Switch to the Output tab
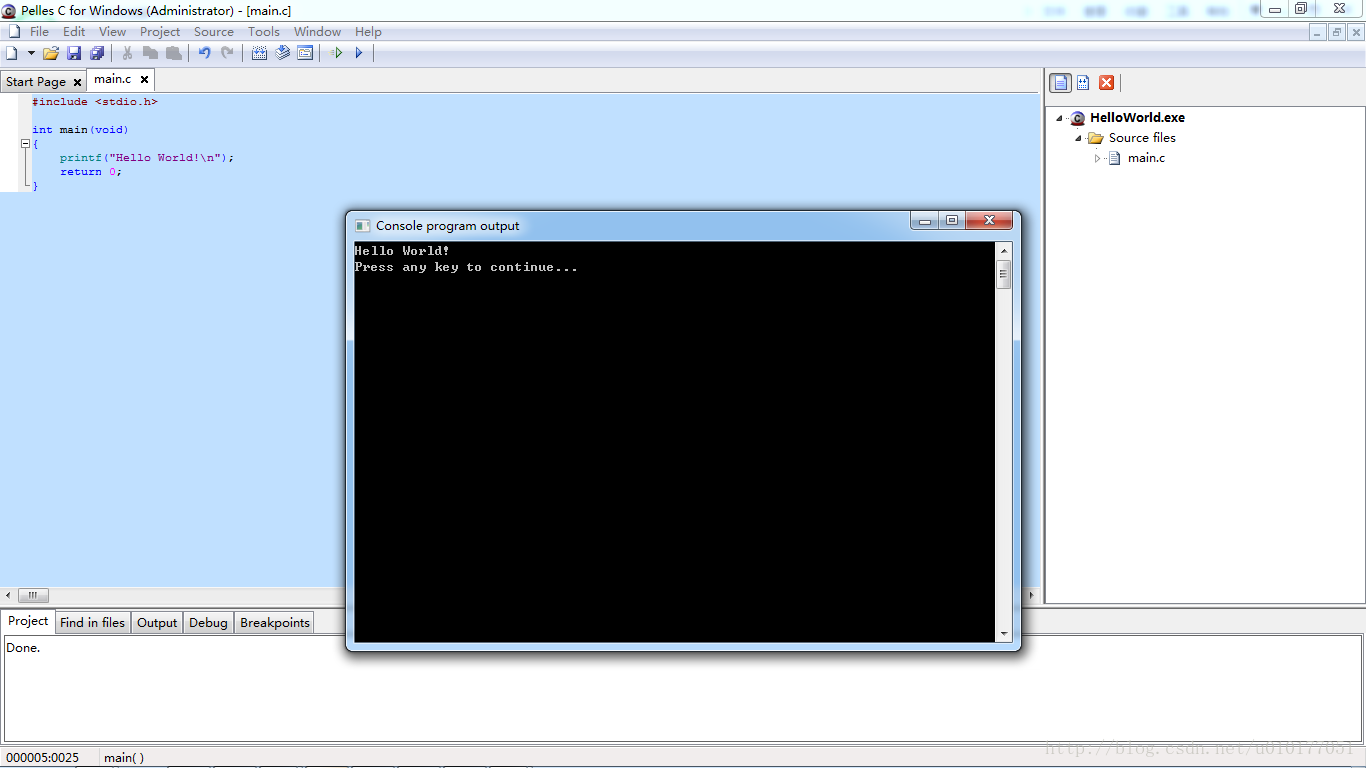1366x768 pixels. coord(157,622)
